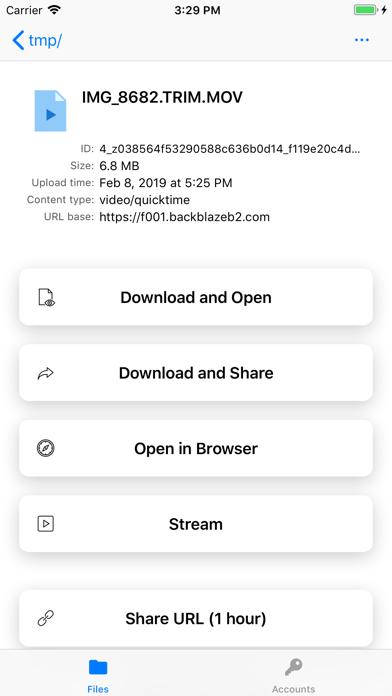
Task: Tap the Download and Share button
Action: pyautogui.click(x=196, y=373)
